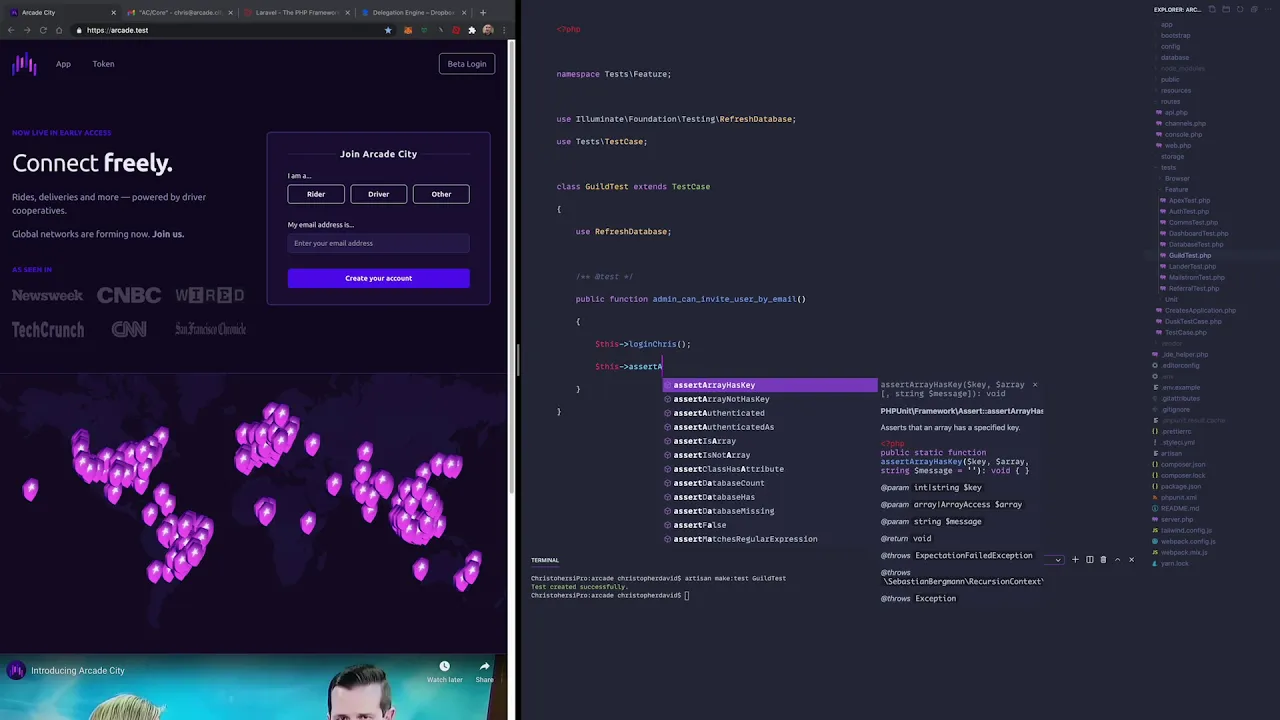Close the autocomplete documentation popup
The height and width of the screenshot is (720, 1280).
point(1035,385)
